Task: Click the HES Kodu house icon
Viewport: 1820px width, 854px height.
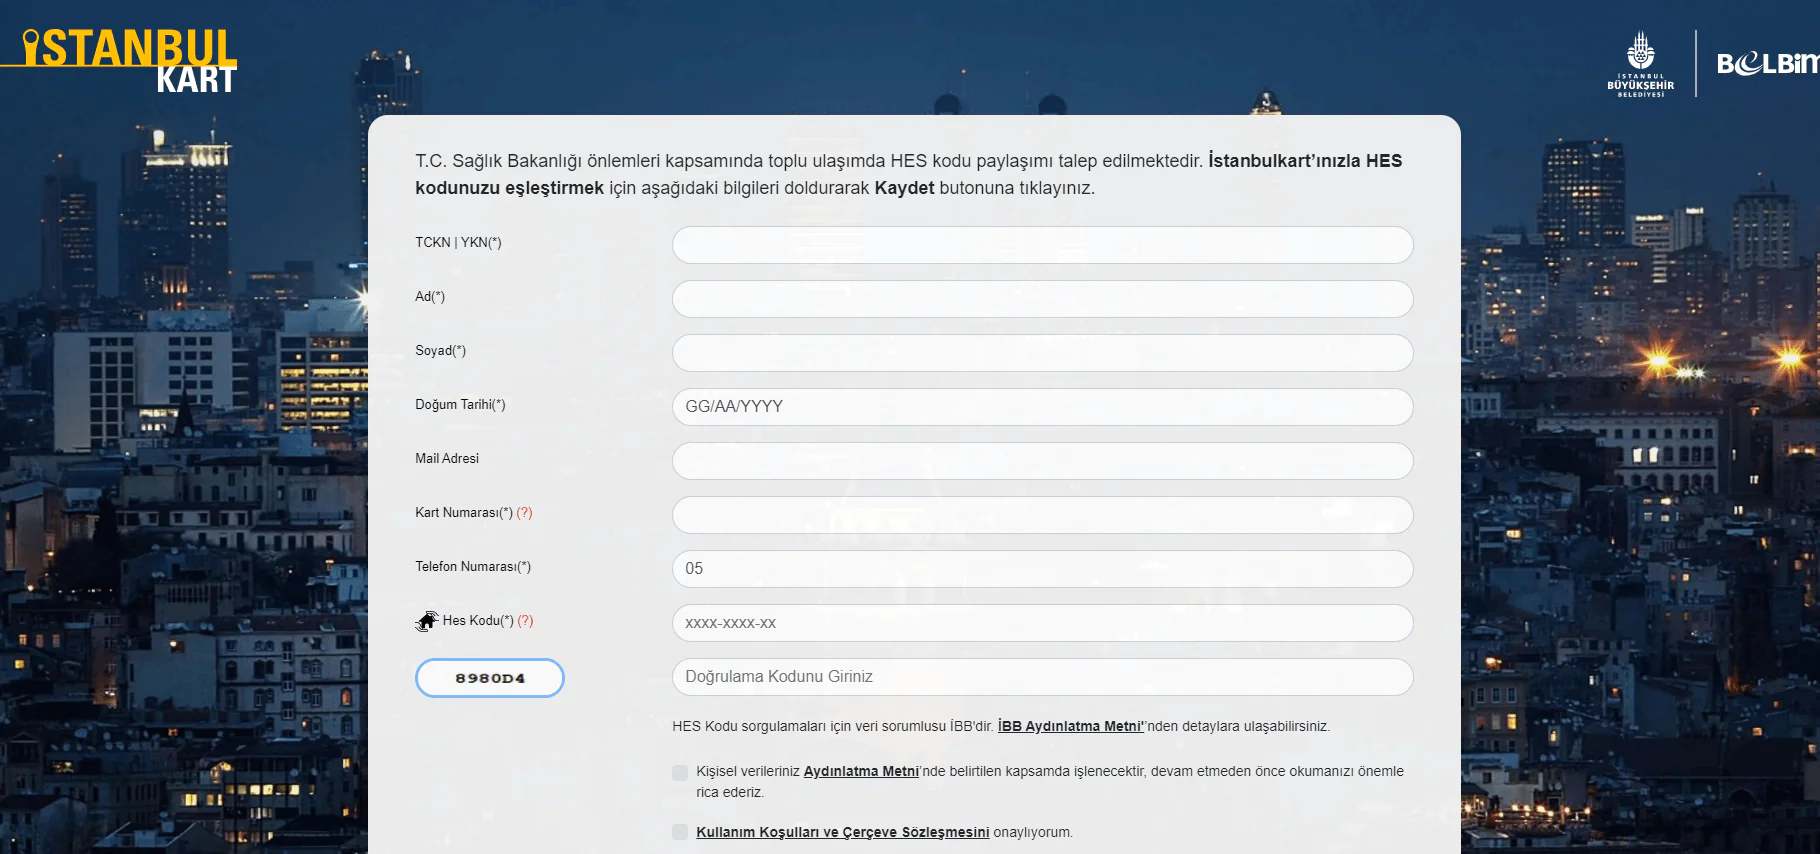Action: click(x=427, y=621)
